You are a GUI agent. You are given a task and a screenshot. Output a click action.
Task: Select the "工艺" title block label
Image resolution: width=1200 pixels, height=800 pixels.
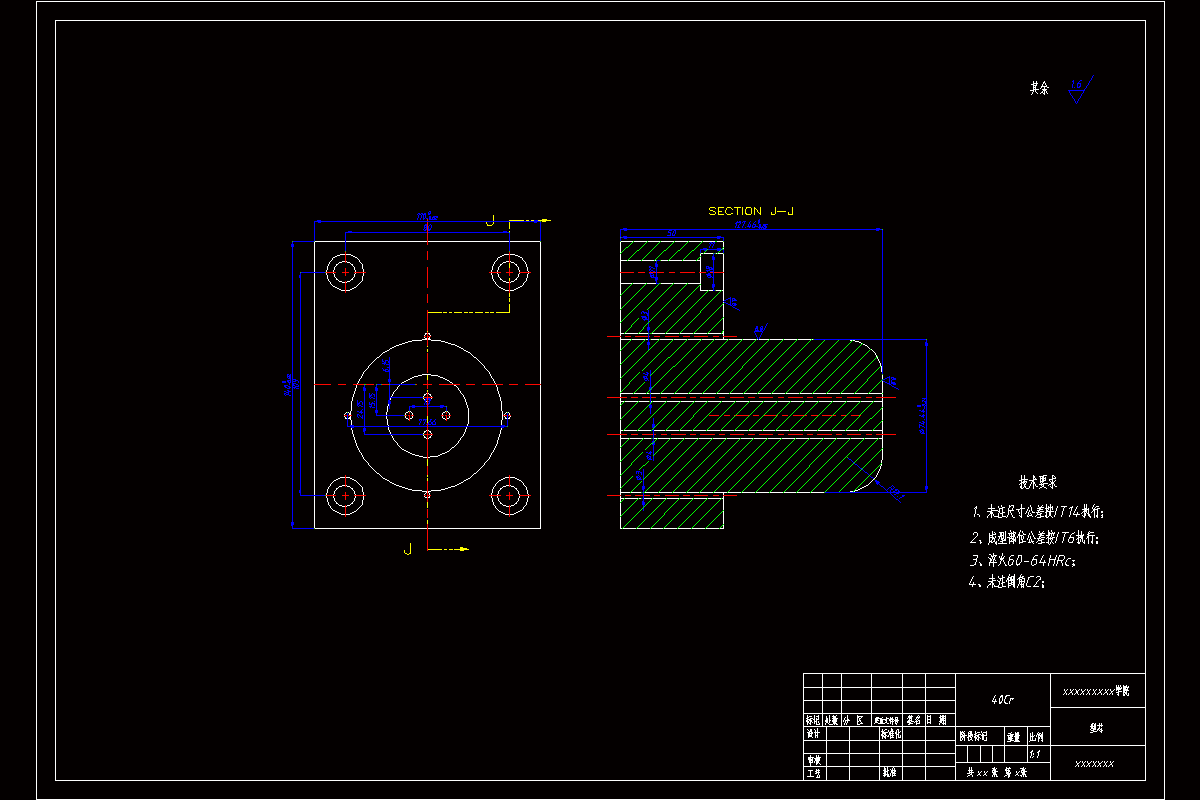pyautogui.click(x=813, y=773)
